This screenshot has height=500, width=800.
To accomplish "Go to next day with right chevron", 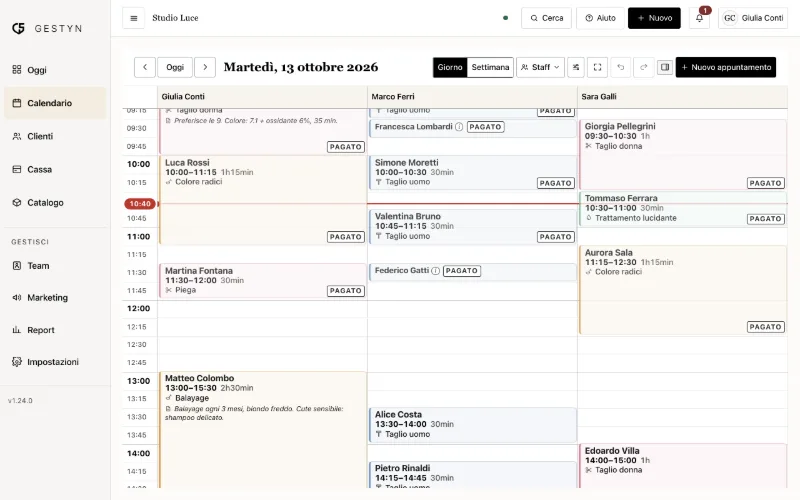I will [x=205, y=67].
